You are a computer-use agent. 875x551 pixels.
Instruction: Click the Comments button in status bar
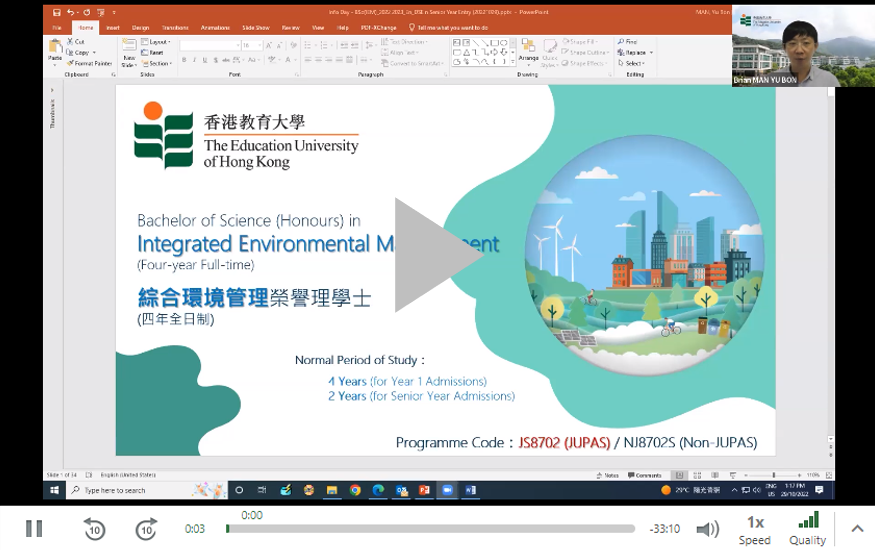pos(645,475)
